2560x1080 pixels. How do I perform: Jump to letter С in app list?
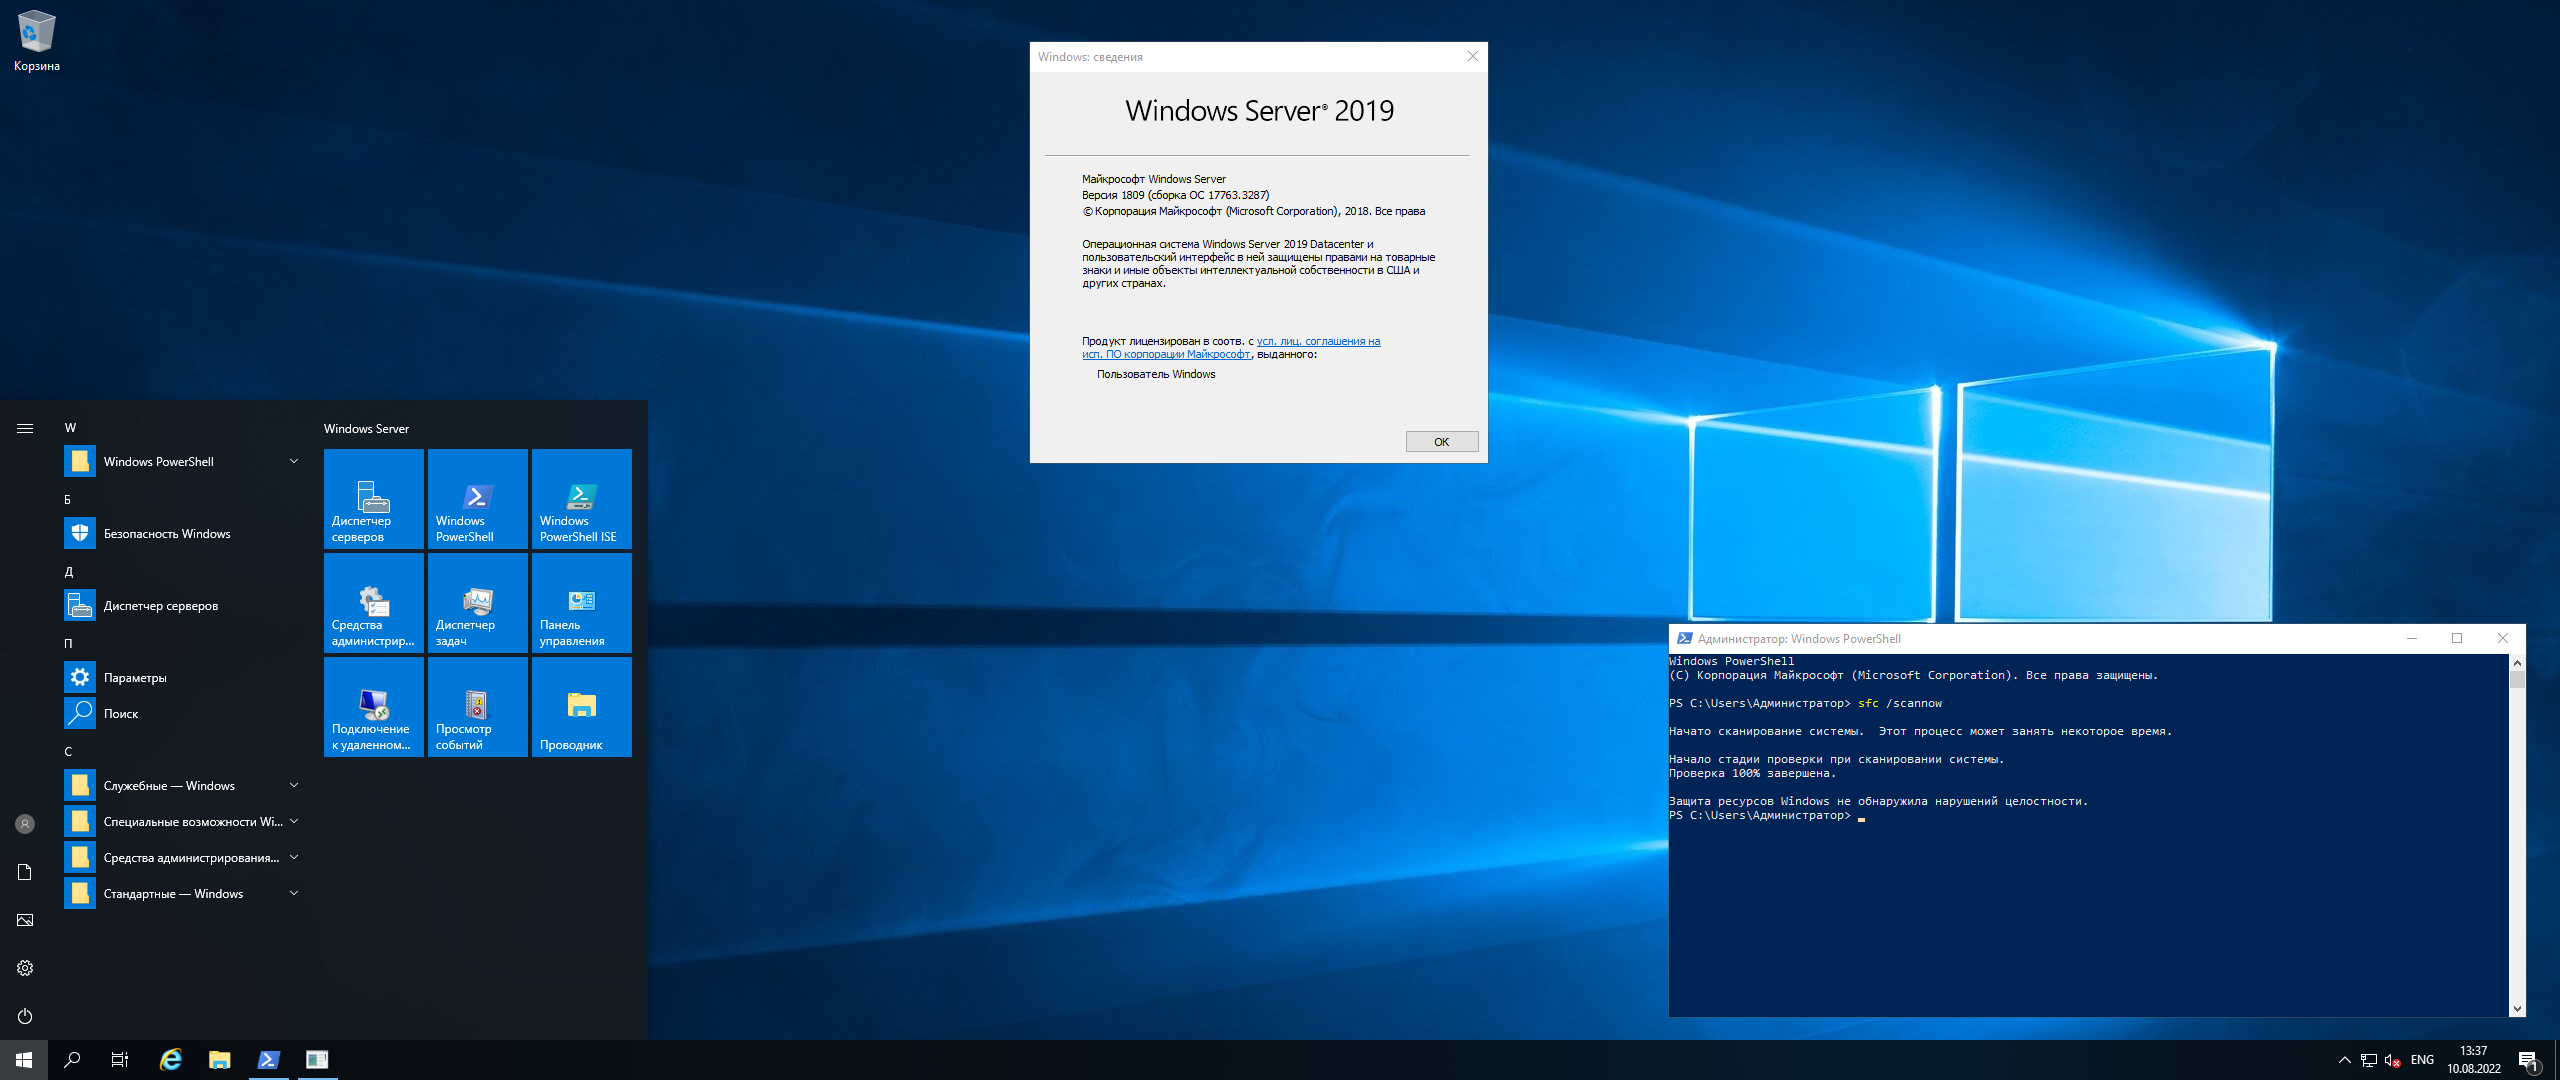(x=68, y=751)
